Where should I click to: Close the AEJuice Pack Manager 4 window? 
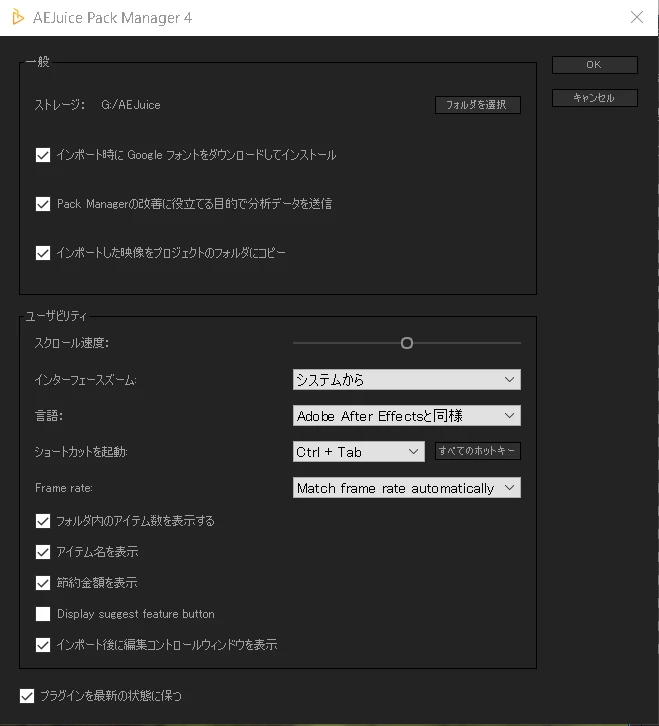(637, 17)
